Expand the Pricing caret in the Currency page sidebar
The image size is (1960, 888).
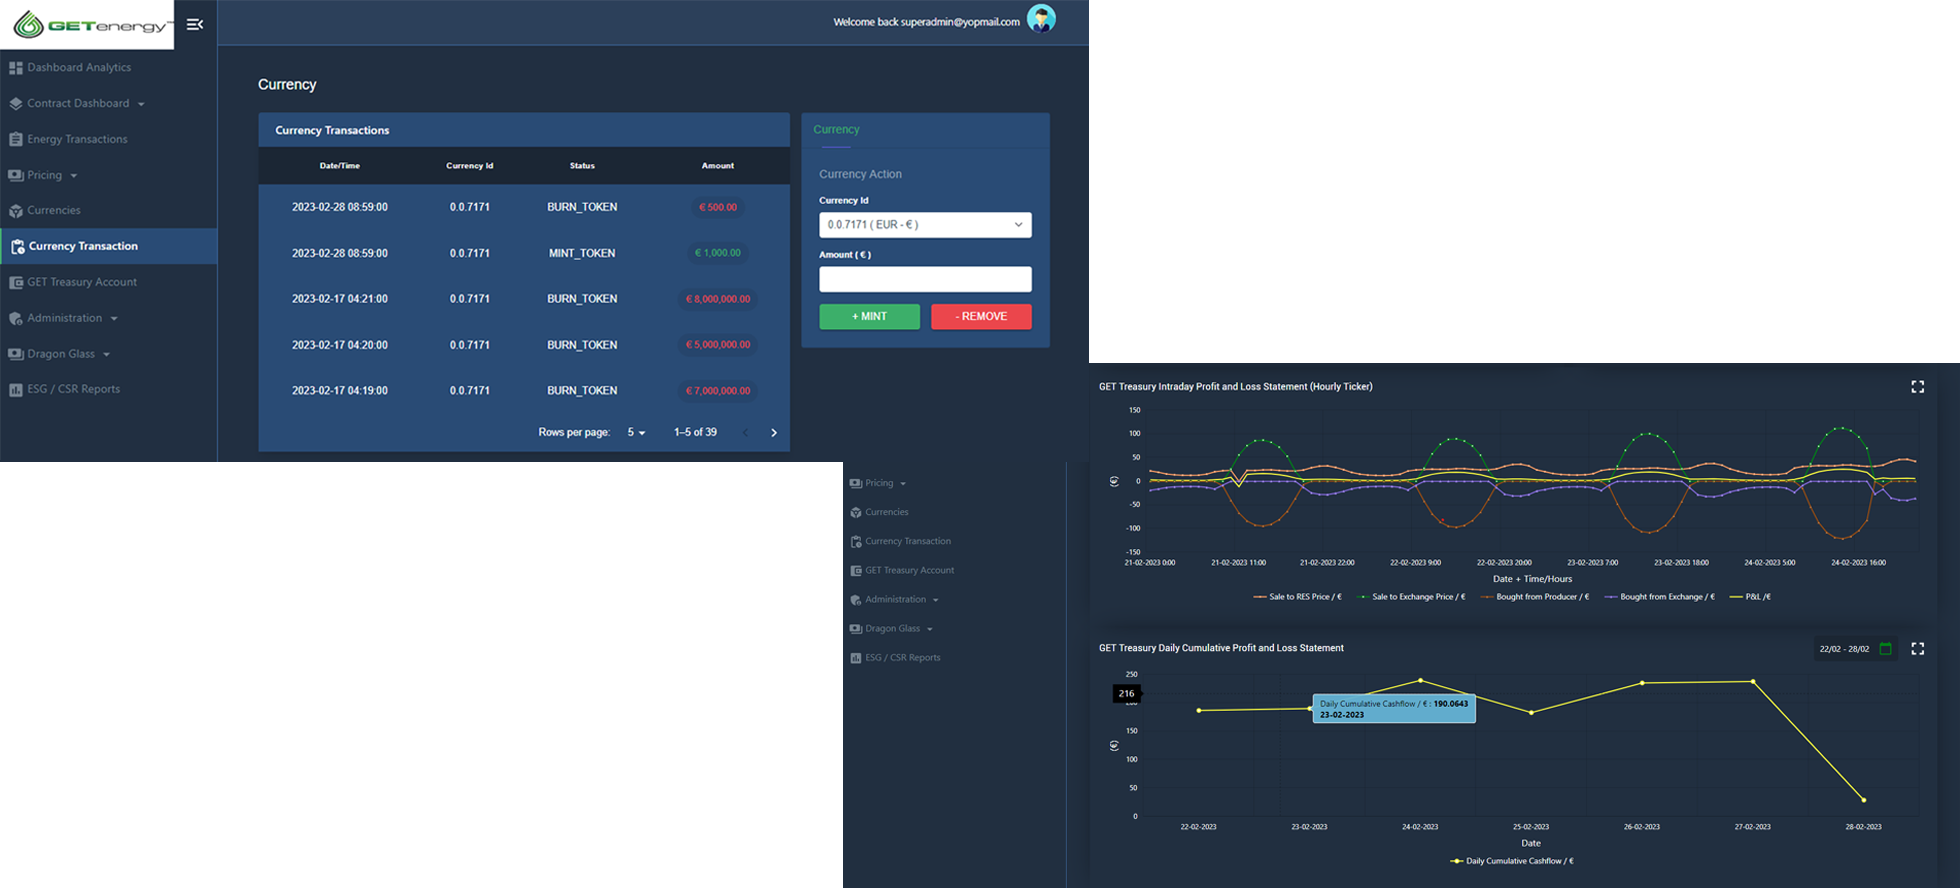[x=74, y=176]
